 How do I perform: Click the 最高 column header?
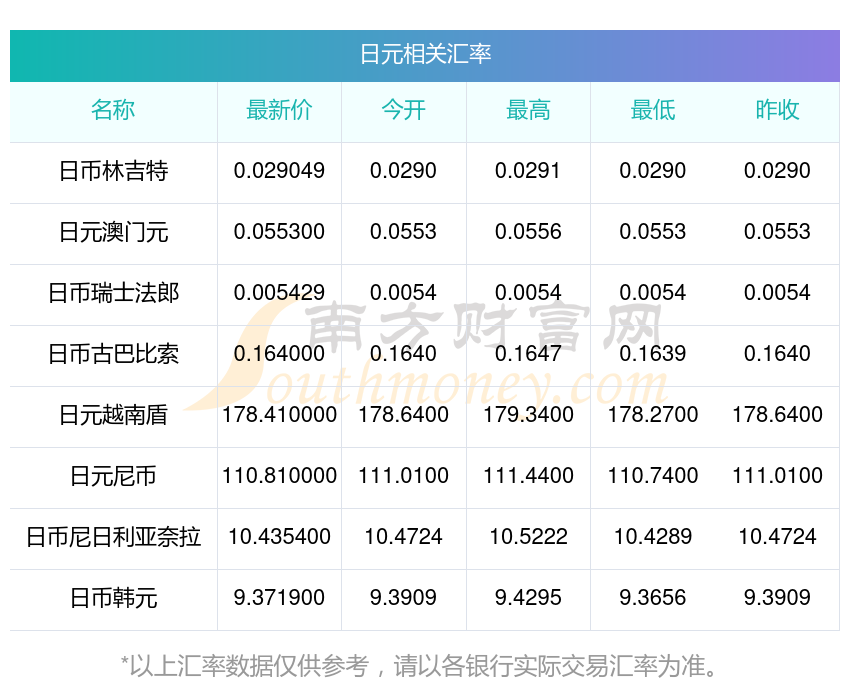(529, 110)
